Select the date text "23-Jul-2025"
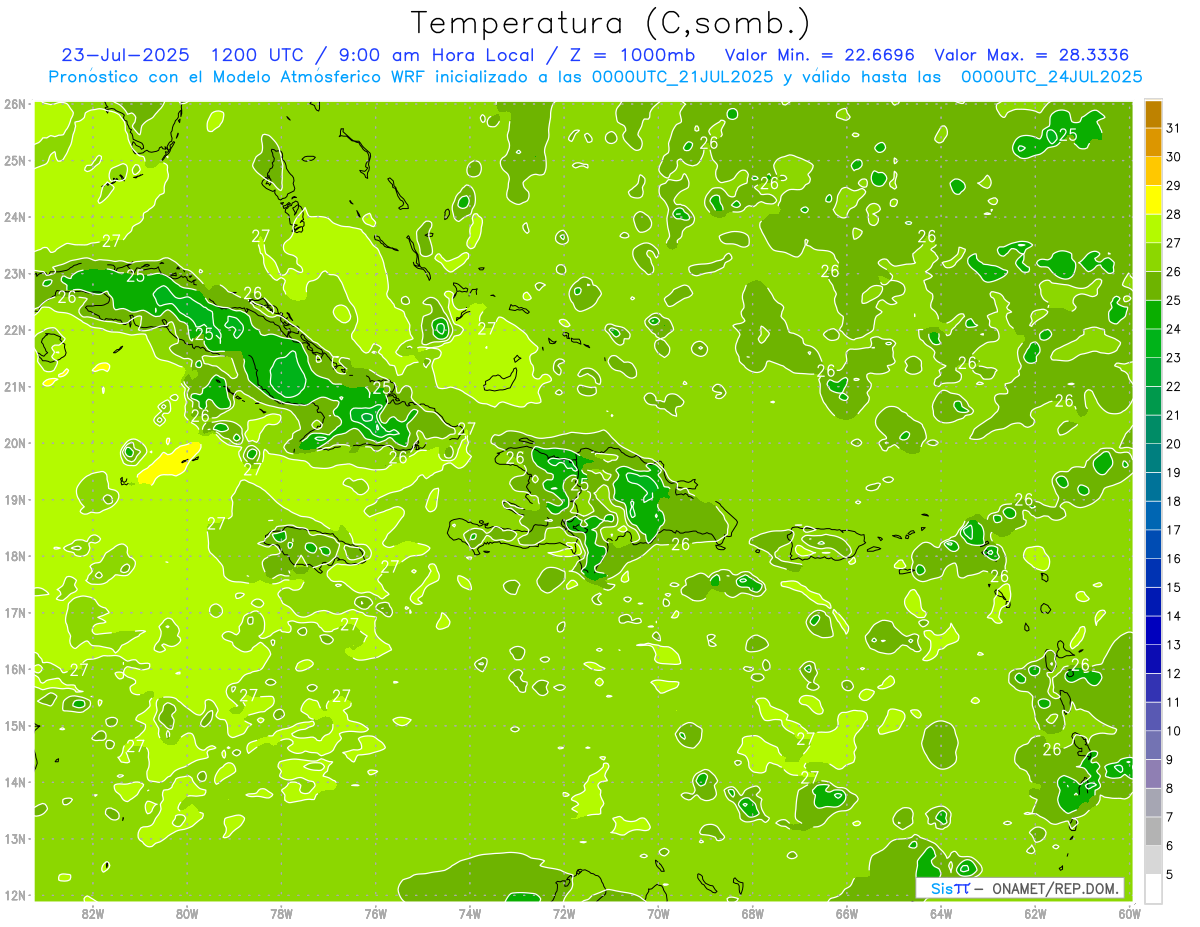The height and width of the screenshot is (927, 1200). point(125,54)
